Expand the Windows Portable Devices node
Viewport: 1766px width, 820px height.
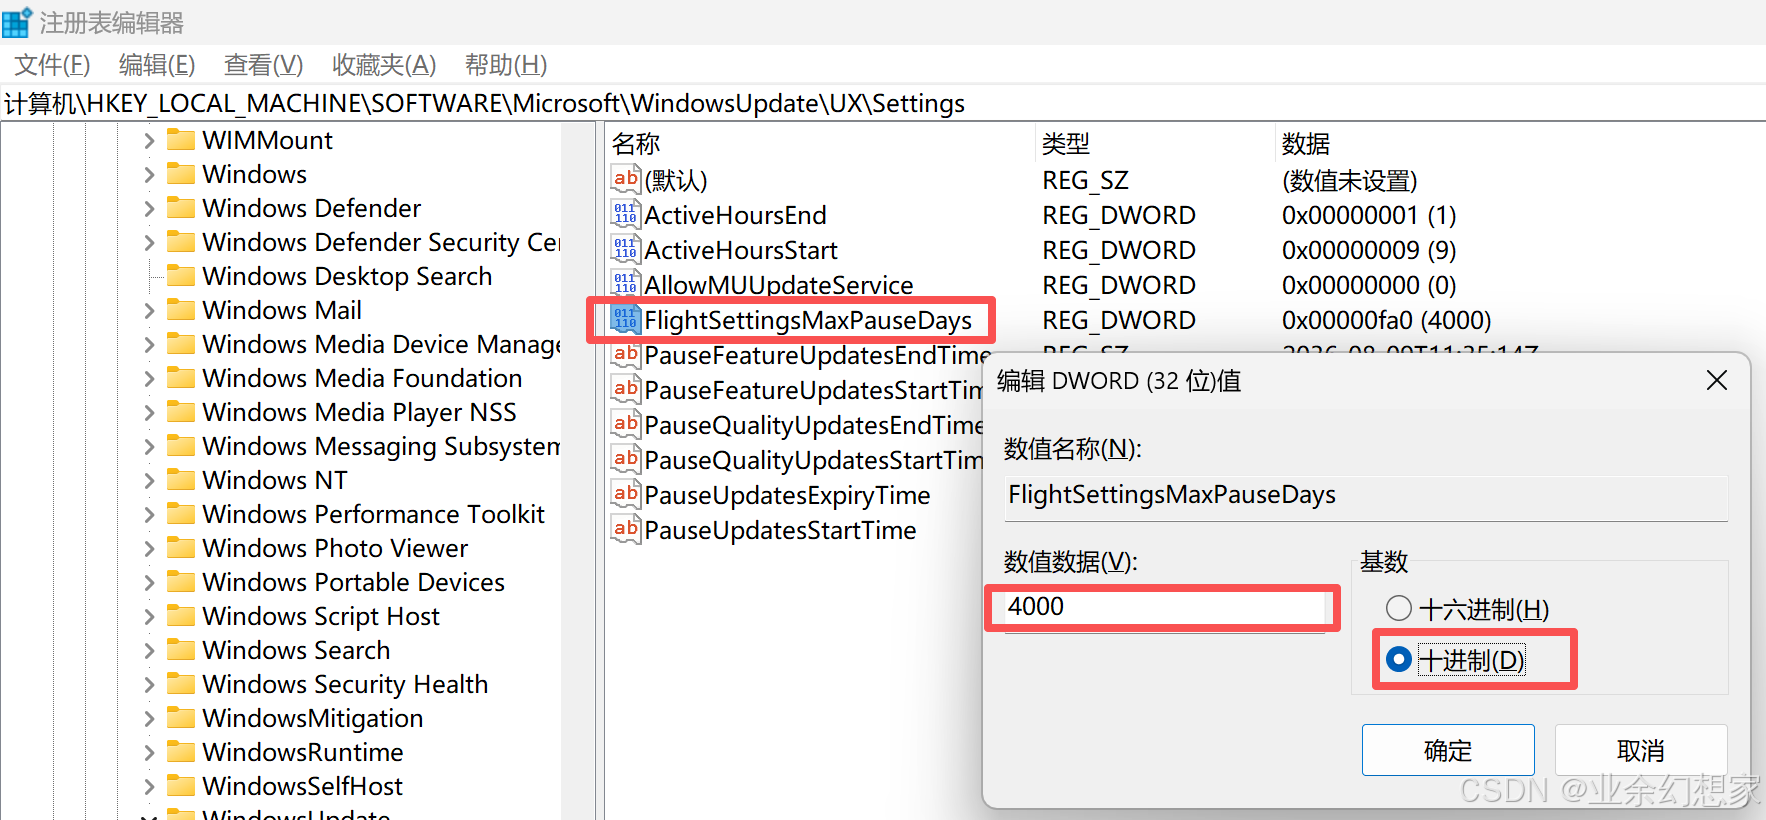point(149,582)
